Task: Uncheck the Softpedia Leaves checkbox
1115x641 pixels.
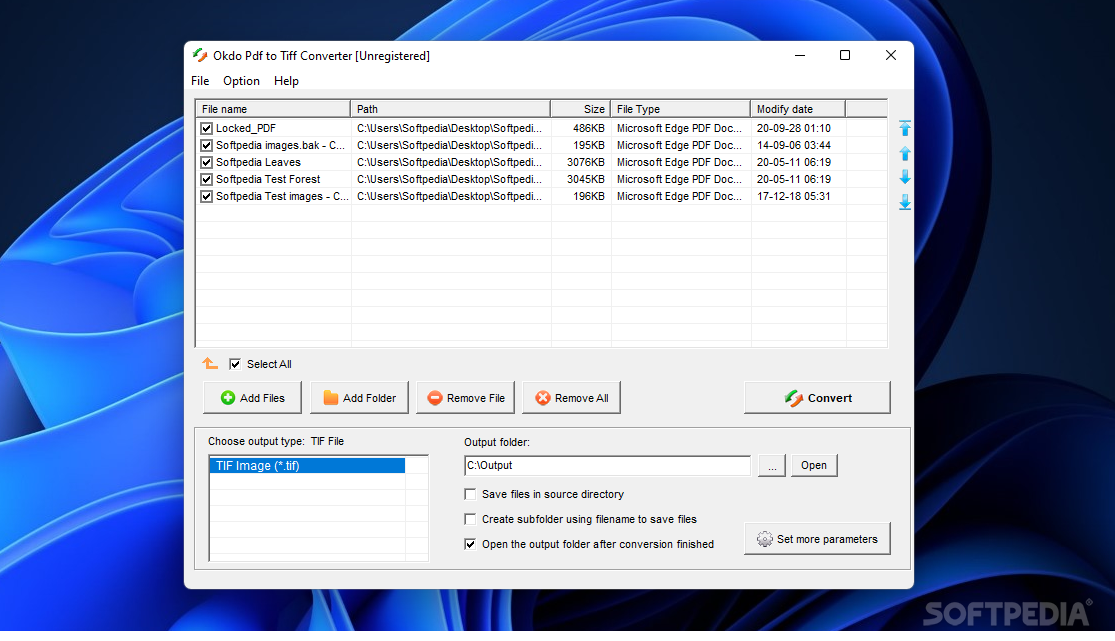Action: (206, 162)
